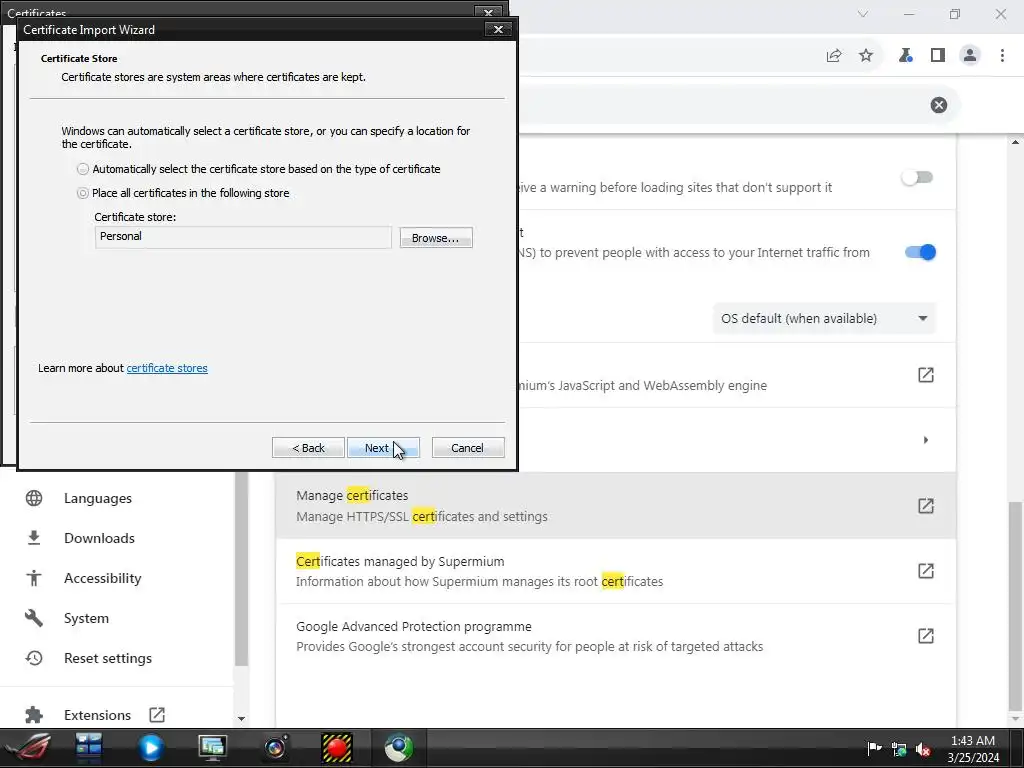
Task: Toggle the side panel icon in toolbar
Action: pos(938,56)
